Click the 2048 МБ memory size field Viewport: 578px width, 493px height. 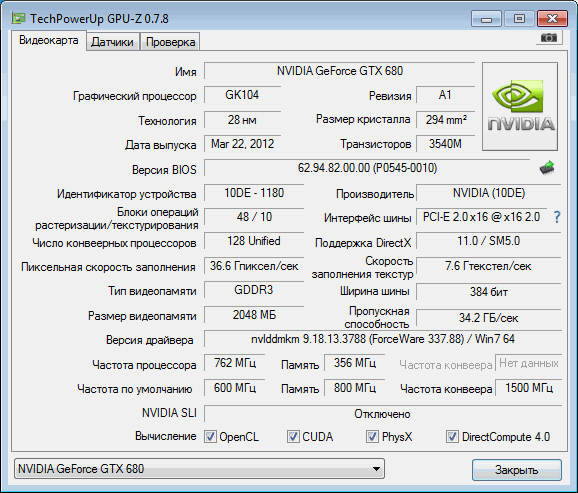click(254, 315)
